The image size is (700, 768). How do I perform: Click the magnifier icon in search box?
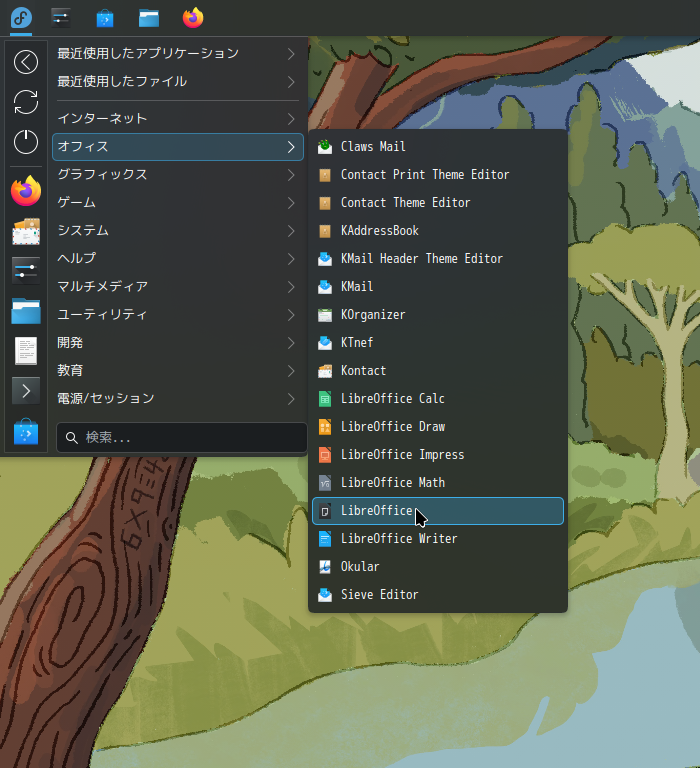(72, 438)
